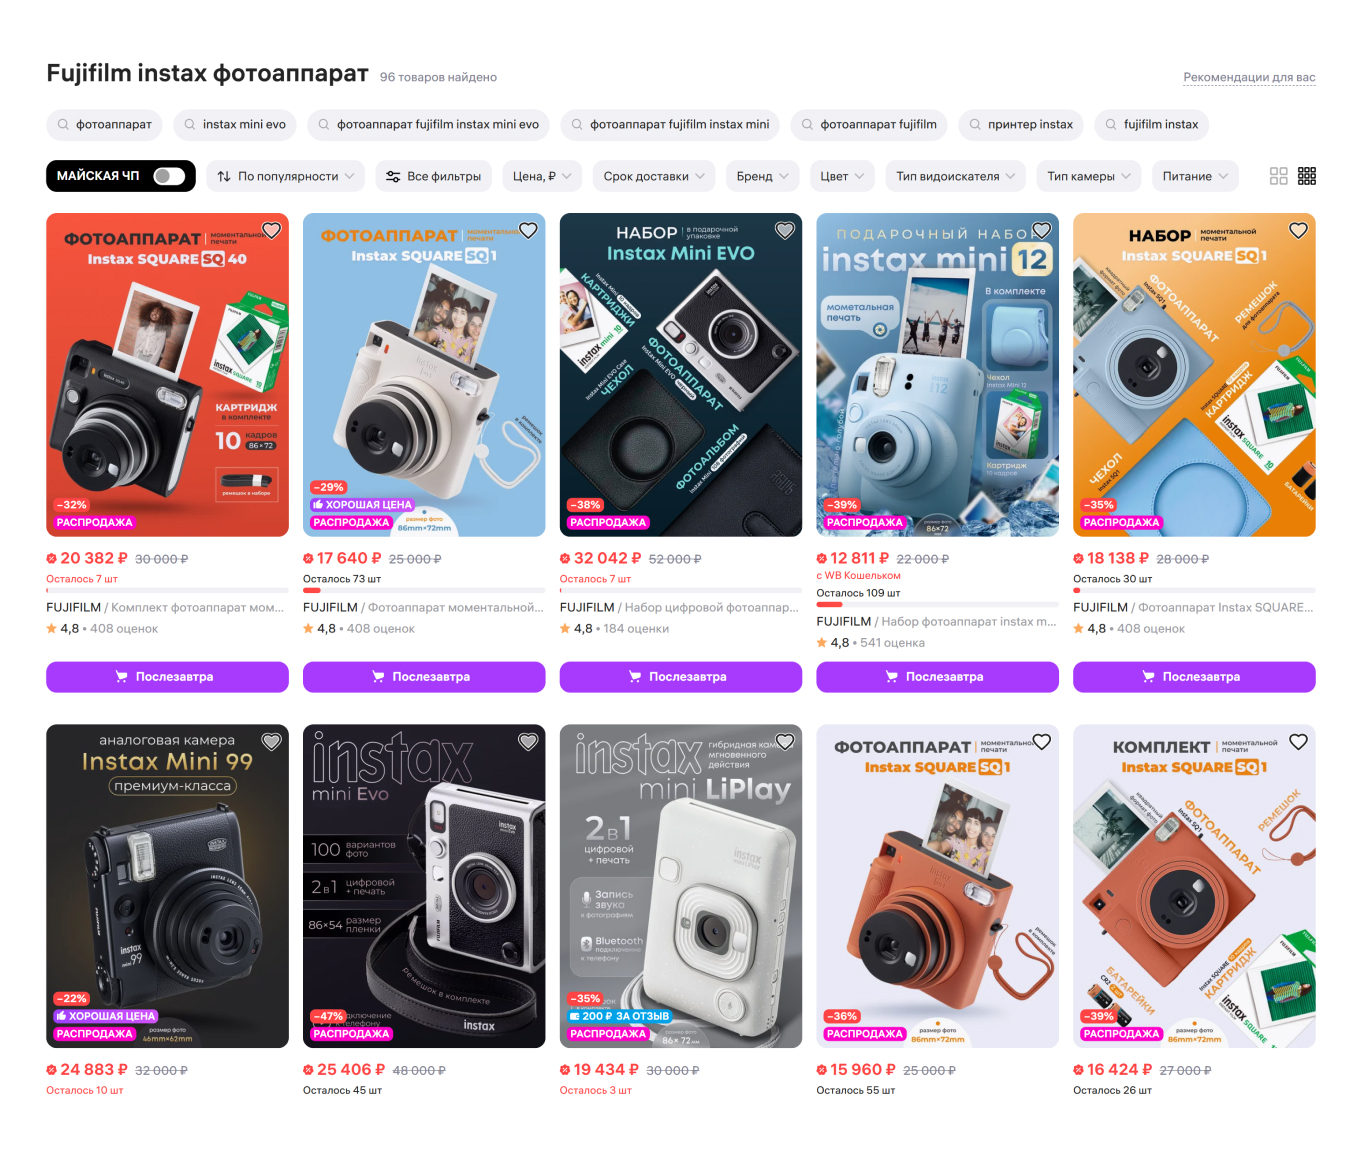This screenshot has width=1360, height=1158.
Task: Open the Тип видоискателя dropdown
Action: click(x=956, y=176)
